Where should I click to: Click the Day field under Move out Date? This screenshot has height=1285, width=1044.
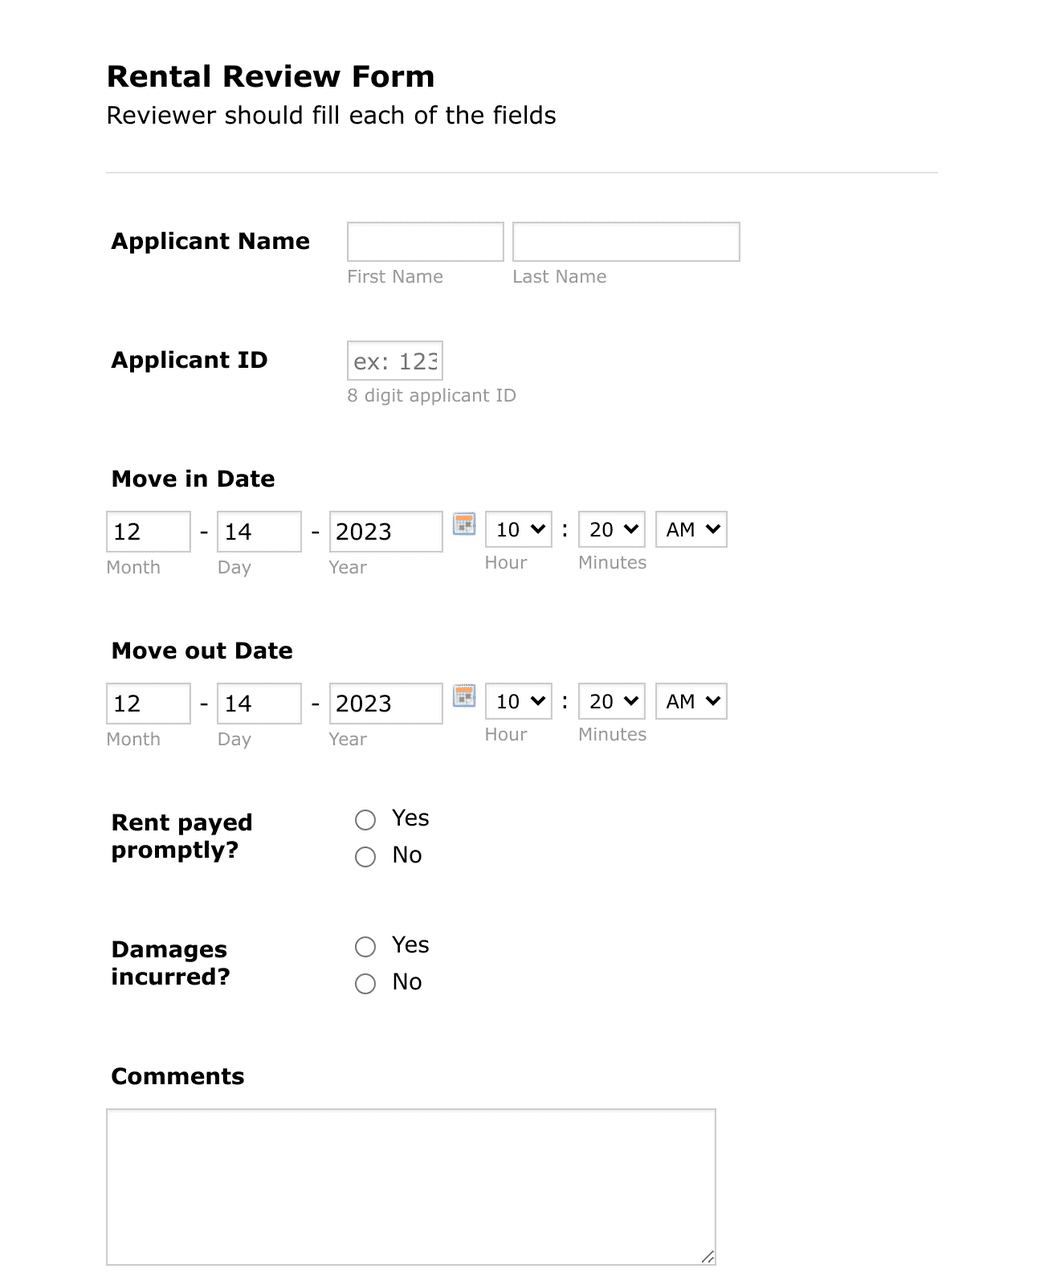(258, 703)
